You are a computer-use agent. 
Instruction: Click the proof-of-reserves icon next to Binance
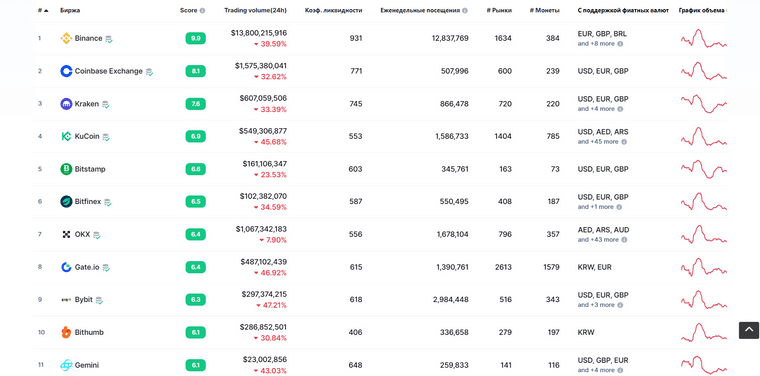(x=109, y=39)
